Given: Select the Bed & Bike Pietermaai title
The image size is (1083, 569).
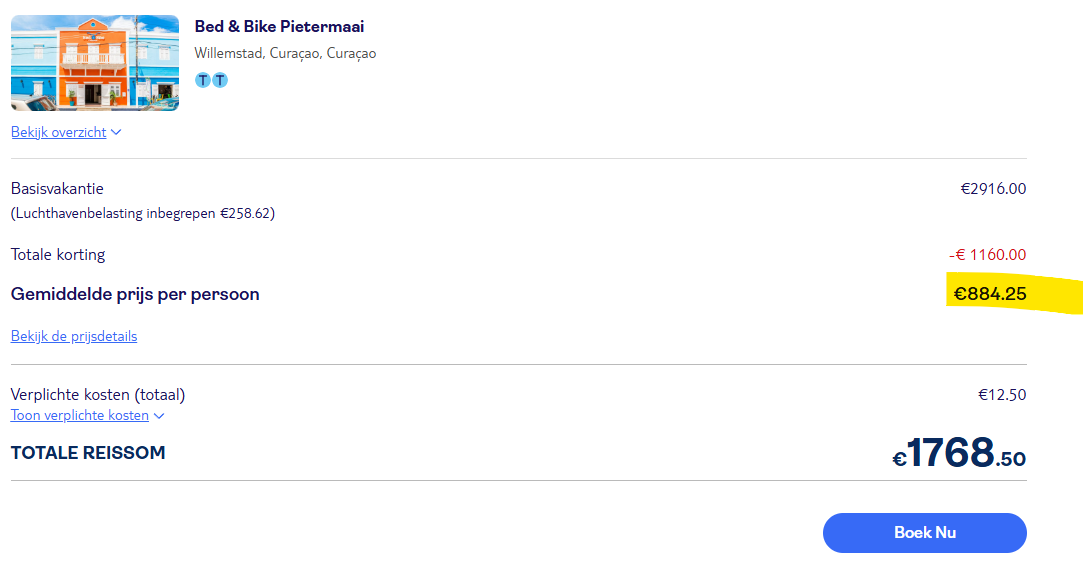Looking at the screenshot, I should (x=279, y=27).
